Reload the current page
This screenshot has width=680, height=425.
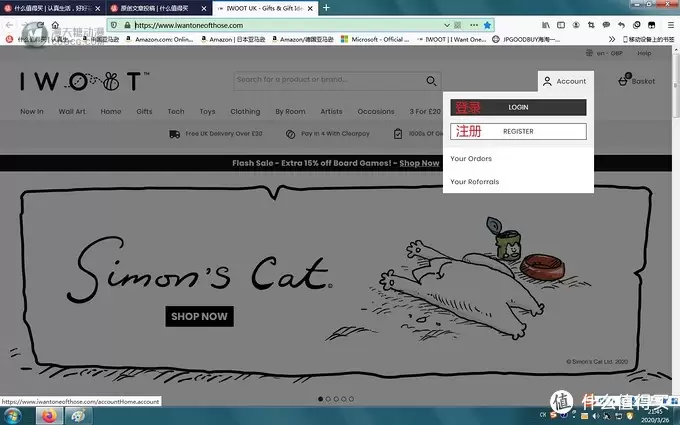pyautogui.click(x=40, y=25)
